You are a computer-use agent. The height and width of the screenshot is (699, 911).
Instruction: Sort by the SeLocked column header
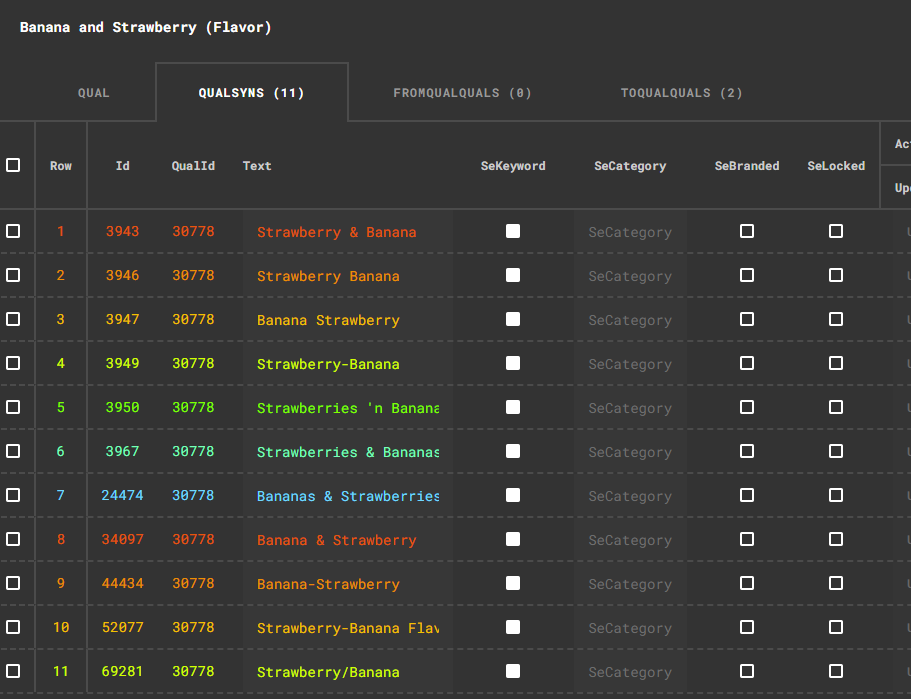click(x=836, y=166)
